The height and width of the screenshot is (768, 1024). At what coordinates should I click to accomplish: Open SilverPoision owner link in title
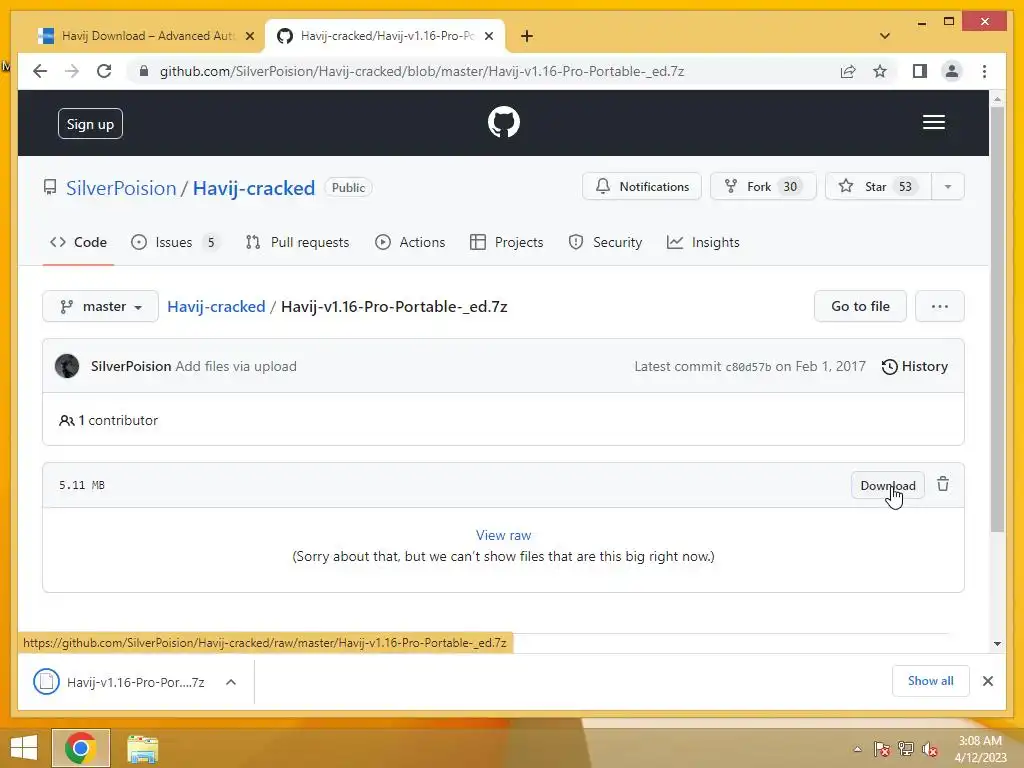point(121,188)
